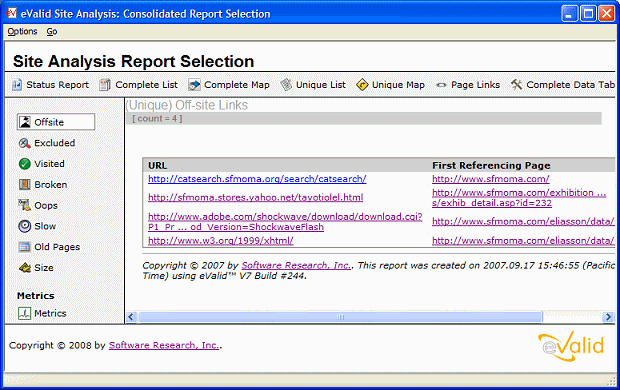Maximize the eValid window

588,14
